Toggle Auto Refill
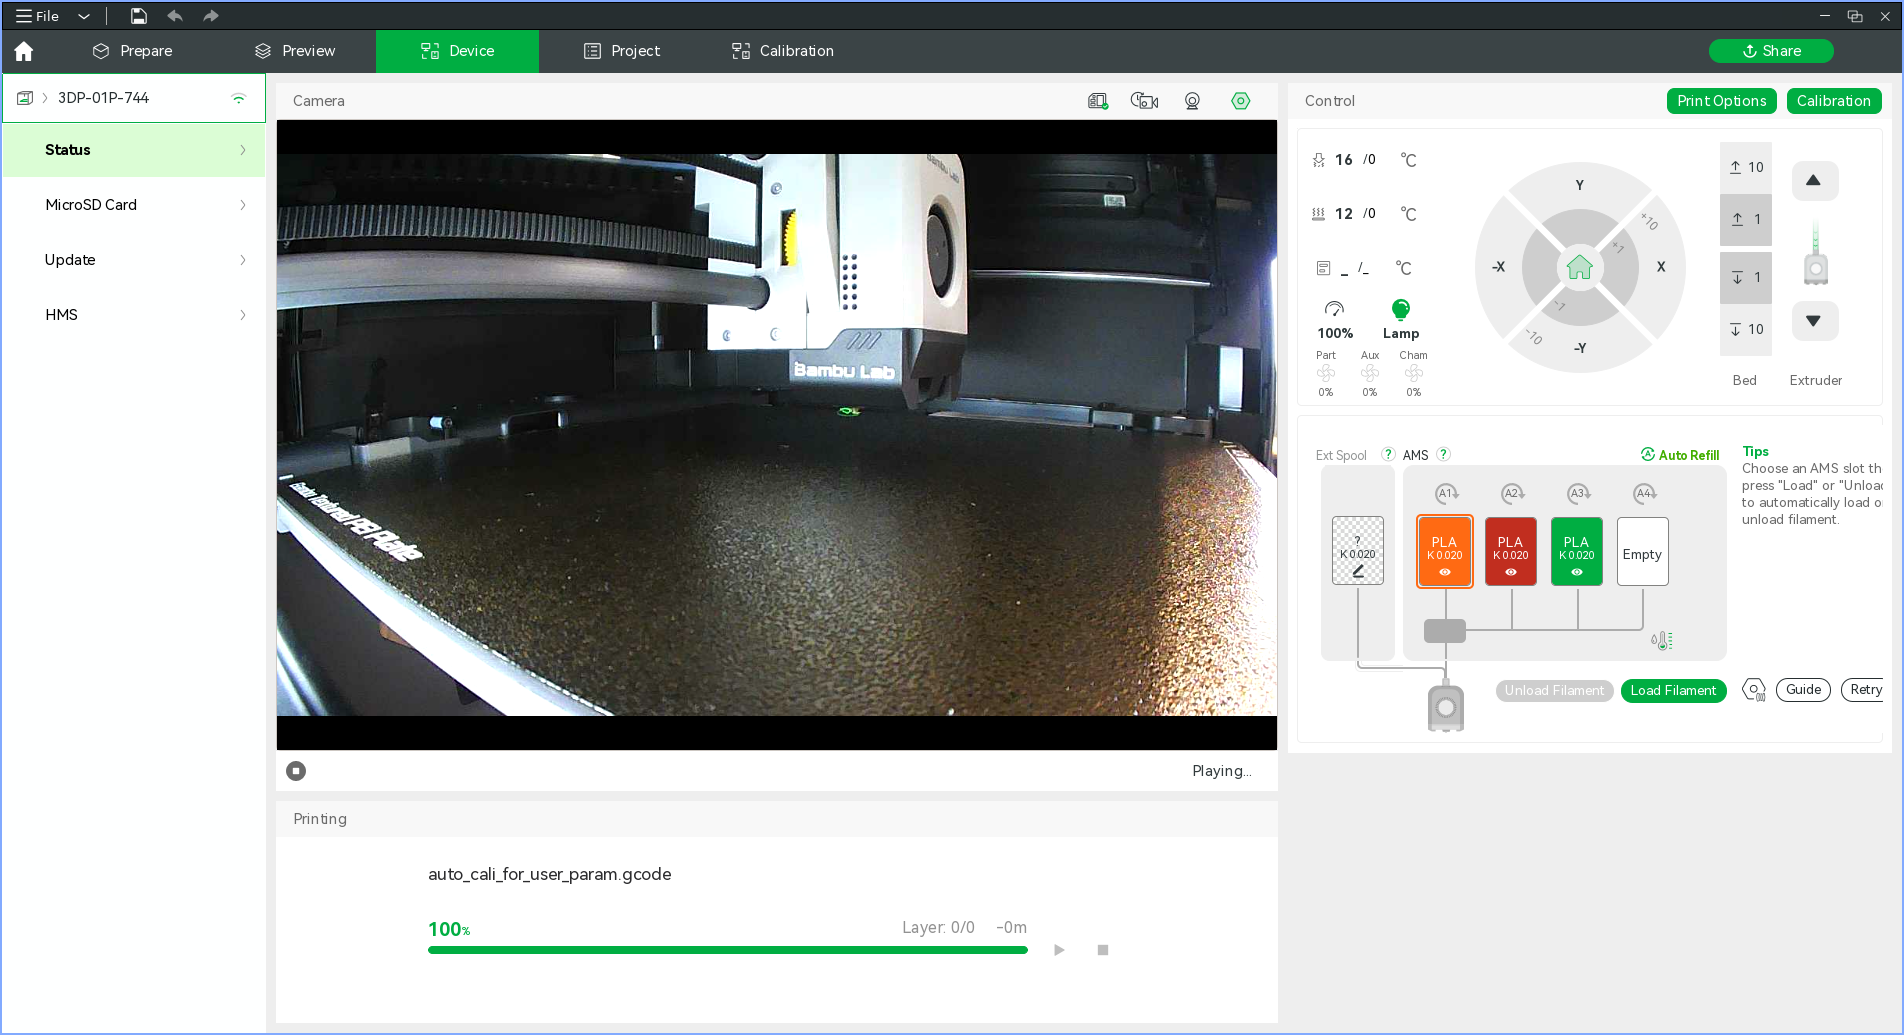This screenshot has height=1035, width=1904. click(1680, 455)
